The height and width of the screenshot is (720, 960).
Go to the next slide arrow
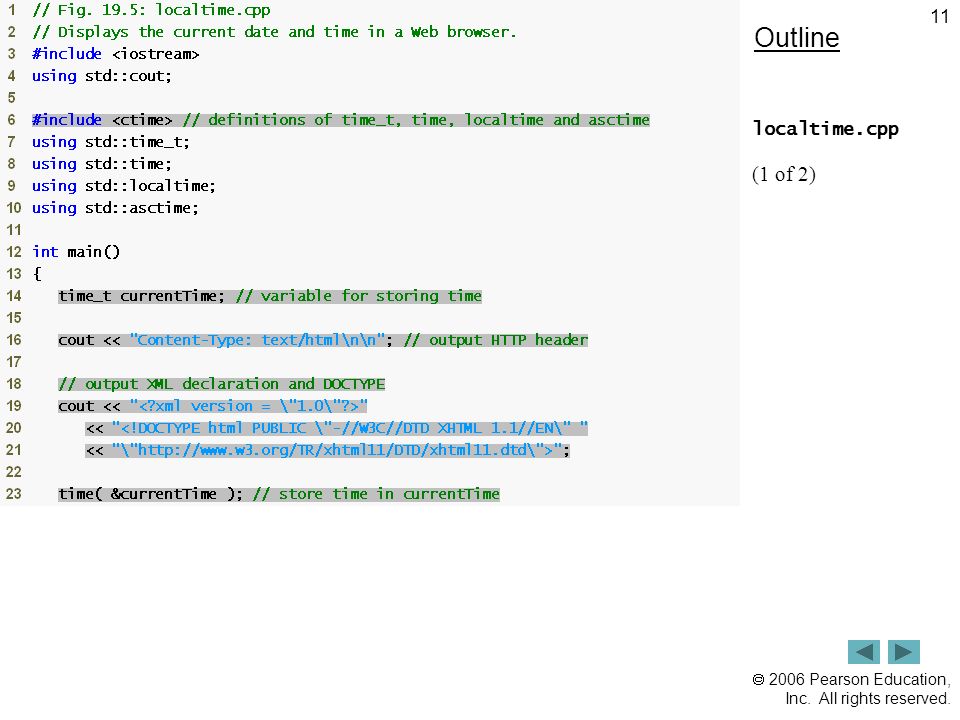(904, 651)
